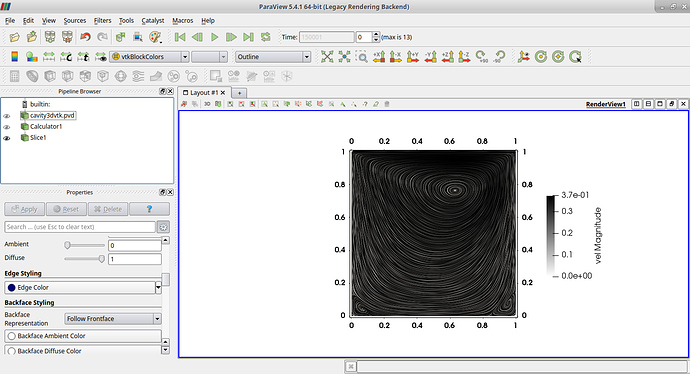Expand the Follow Frontface backface dropdown
This screenshot has width=690, height=374.
point(113,319)
